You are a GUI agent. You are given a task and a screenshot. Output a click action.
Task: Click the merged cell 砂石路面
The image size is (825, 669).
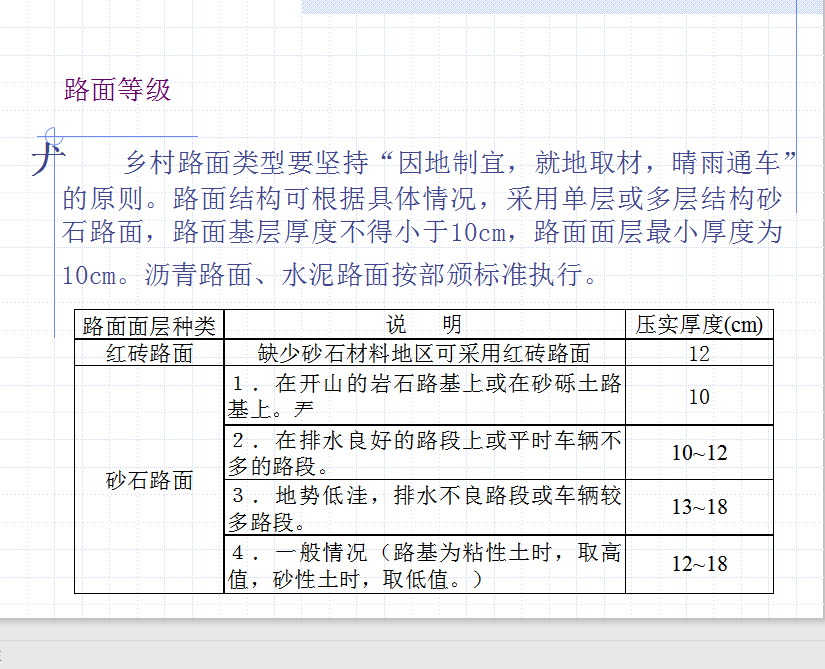pos(149,480)
